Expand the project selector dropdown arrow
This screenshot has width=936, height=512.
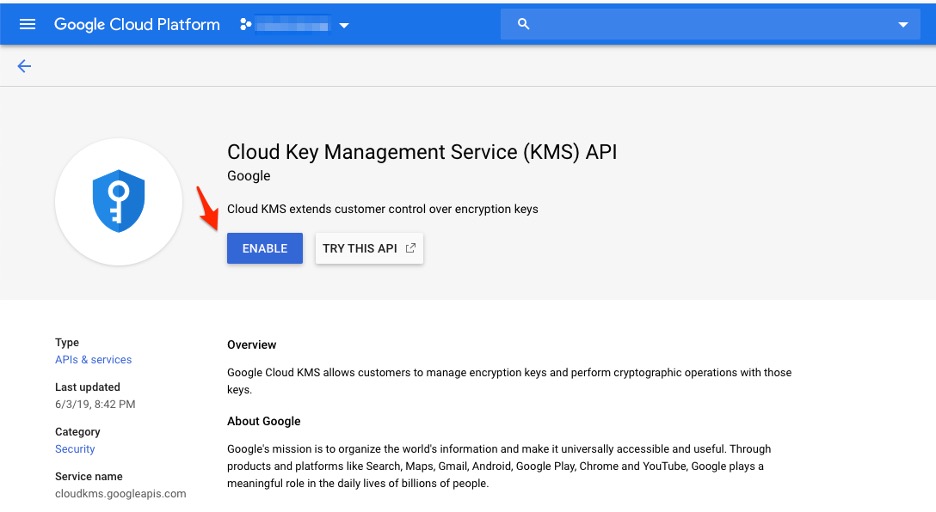(344, 25)
